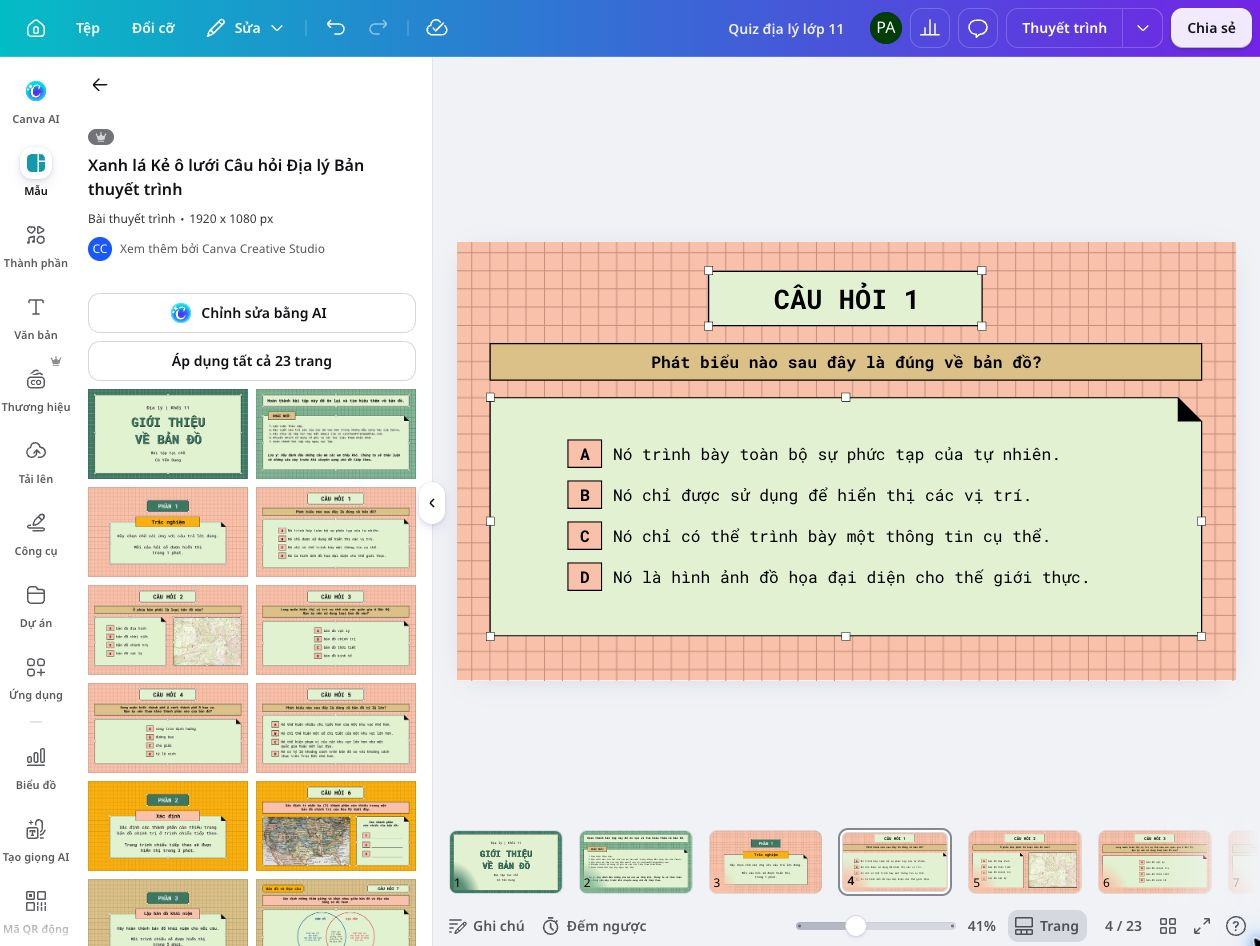Select page 2 in the filmstrip
Image resolution: width=1260 pixels, height=946 pixels.
[x=636, y=862]
